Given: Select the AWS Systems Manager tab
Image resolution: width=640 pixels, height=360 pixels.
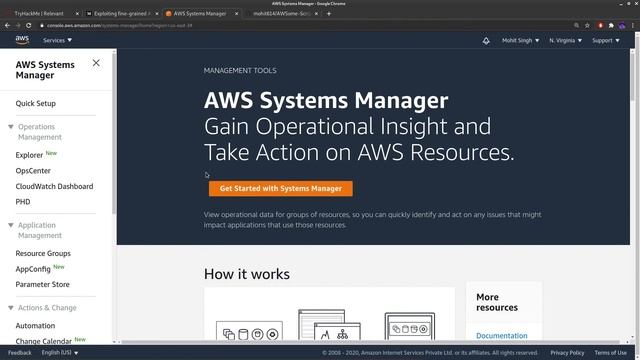Looking at the screenshot, I should coord(200,13).
